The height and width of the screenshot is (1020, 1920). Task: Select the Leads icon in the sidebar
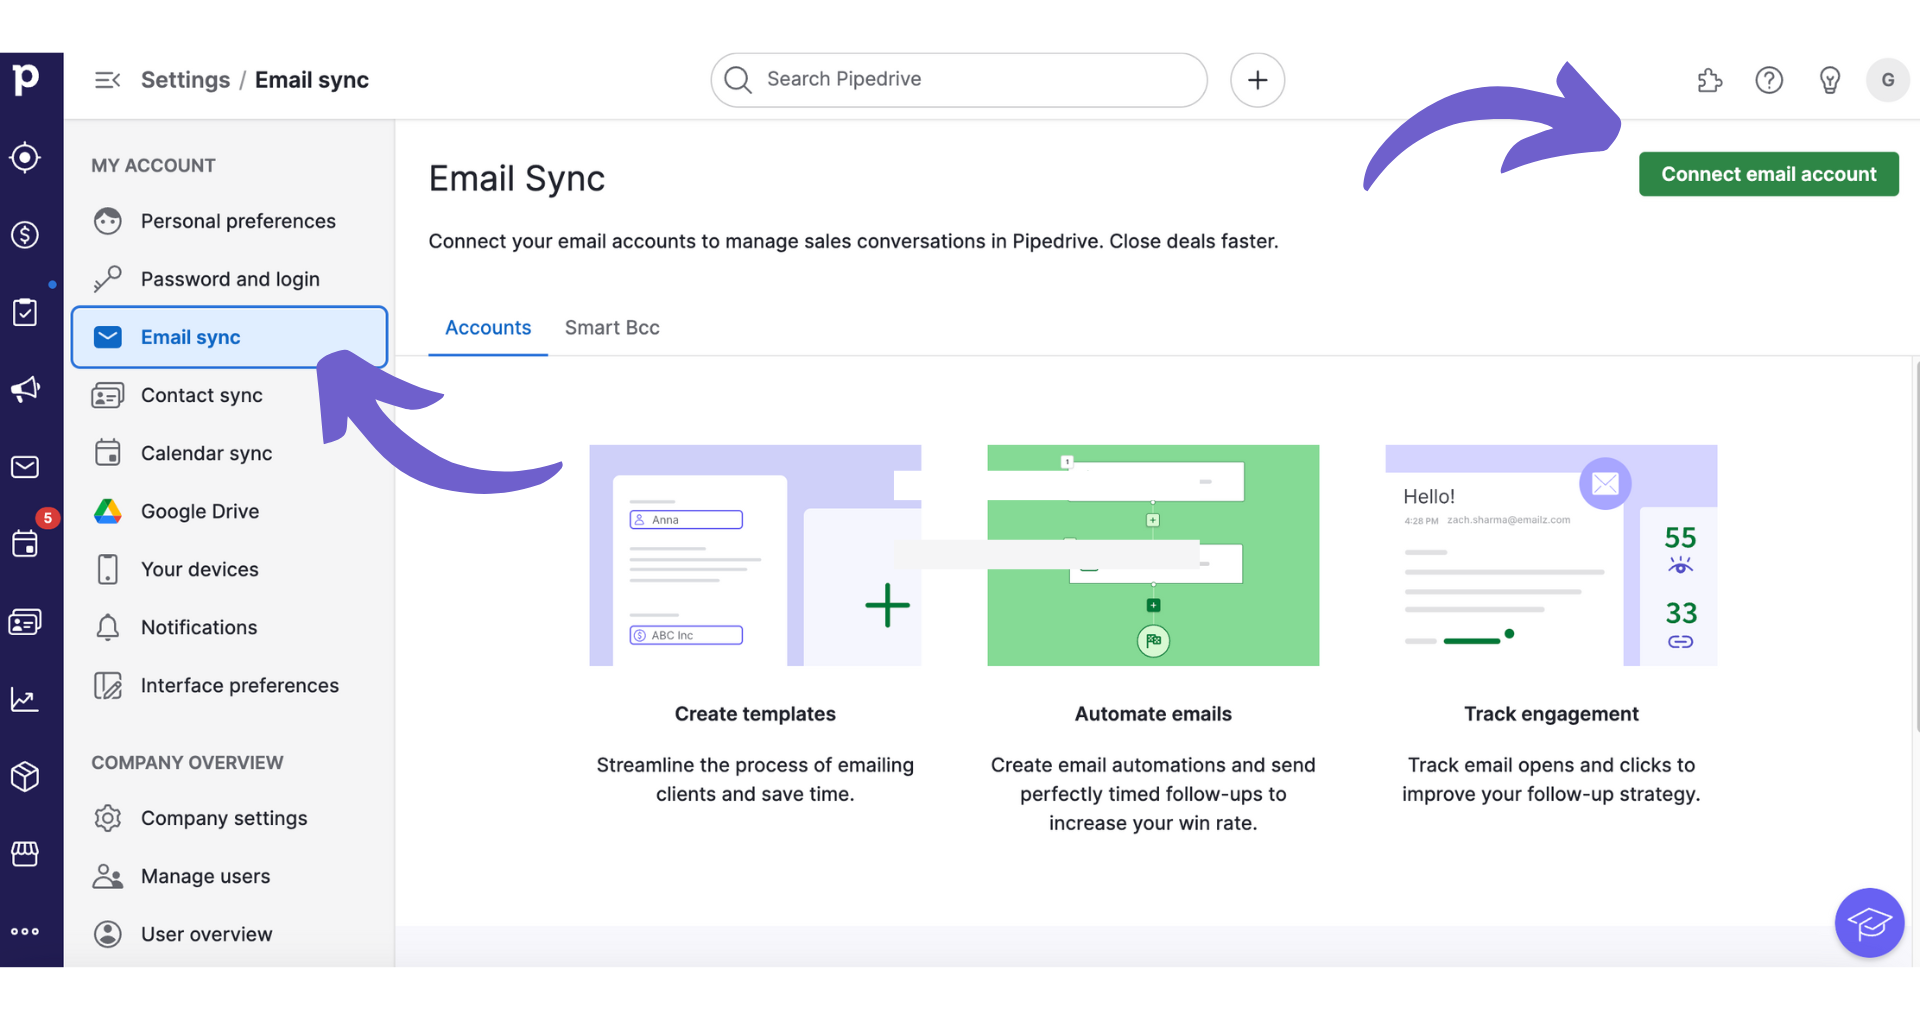[x=24, y=157]
